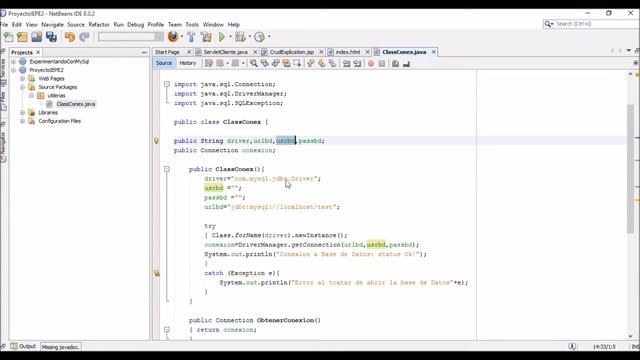Expand the ExperimentandoConMySql project node
Screen dimensions: 640x360
13,62
